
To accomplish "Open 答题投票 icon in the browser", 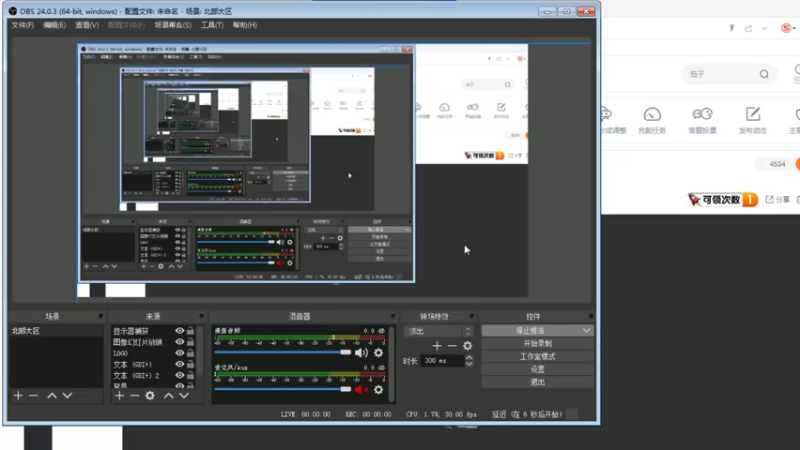I will tap(702, 114).
